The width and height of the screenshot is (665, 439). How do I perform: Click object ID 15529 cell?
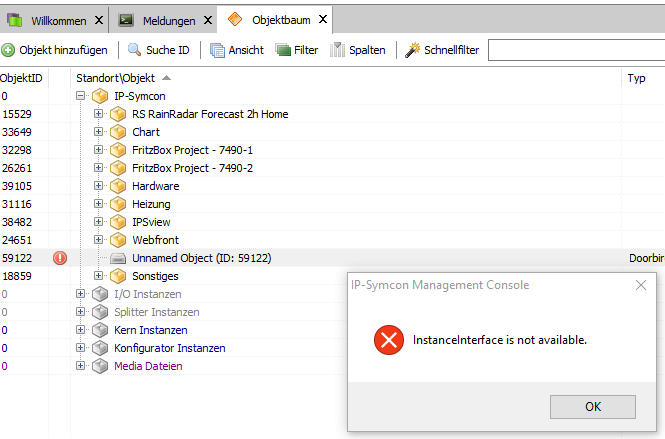click(x=17, y=114)
